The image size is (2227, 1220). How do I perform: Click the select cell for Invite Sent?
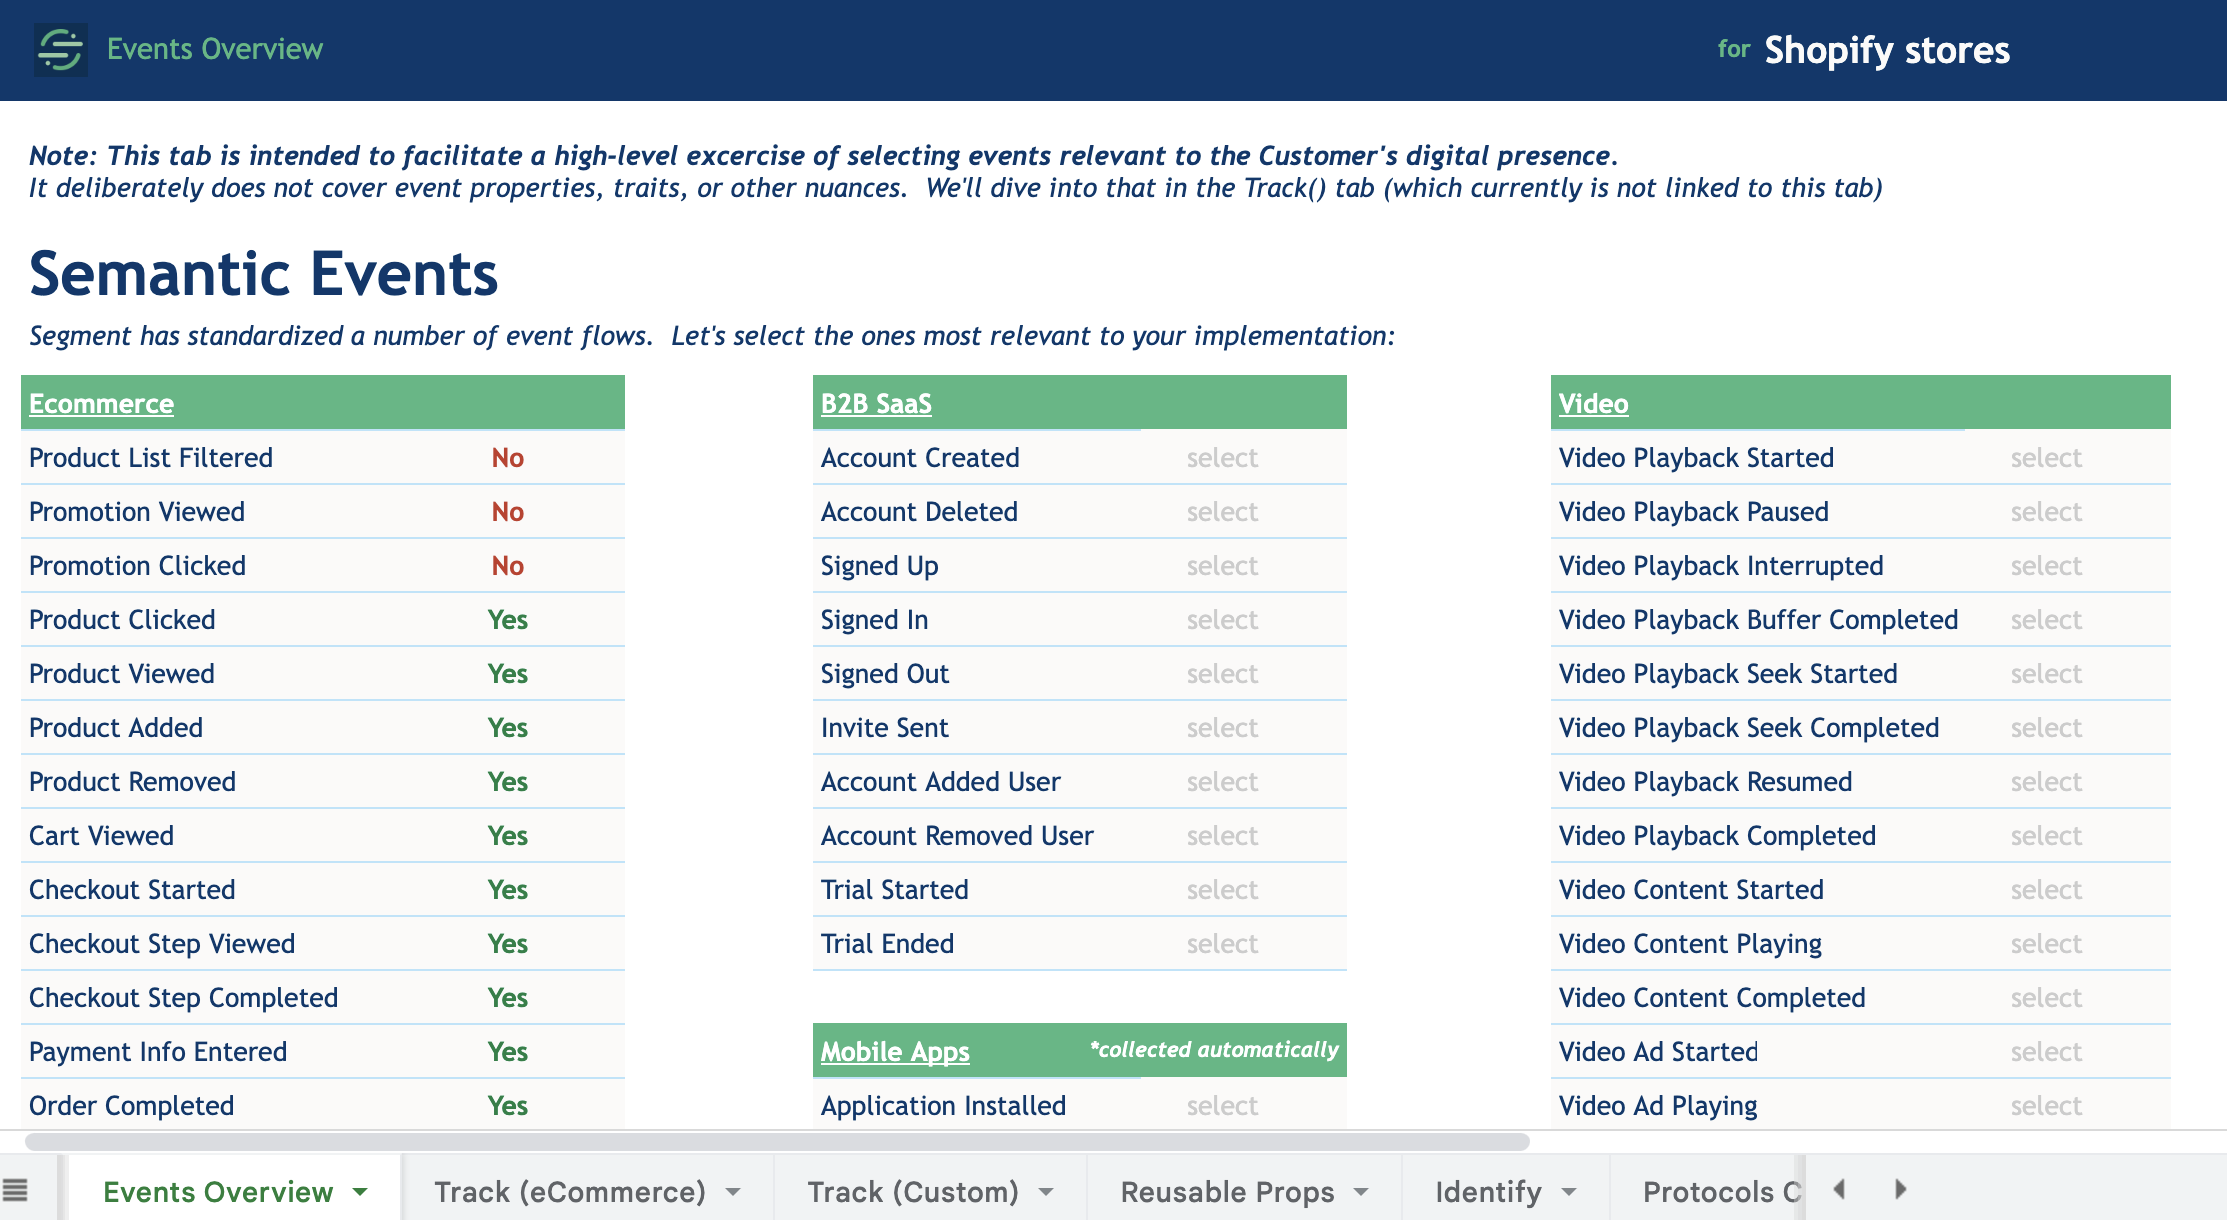pos(1222,728)
